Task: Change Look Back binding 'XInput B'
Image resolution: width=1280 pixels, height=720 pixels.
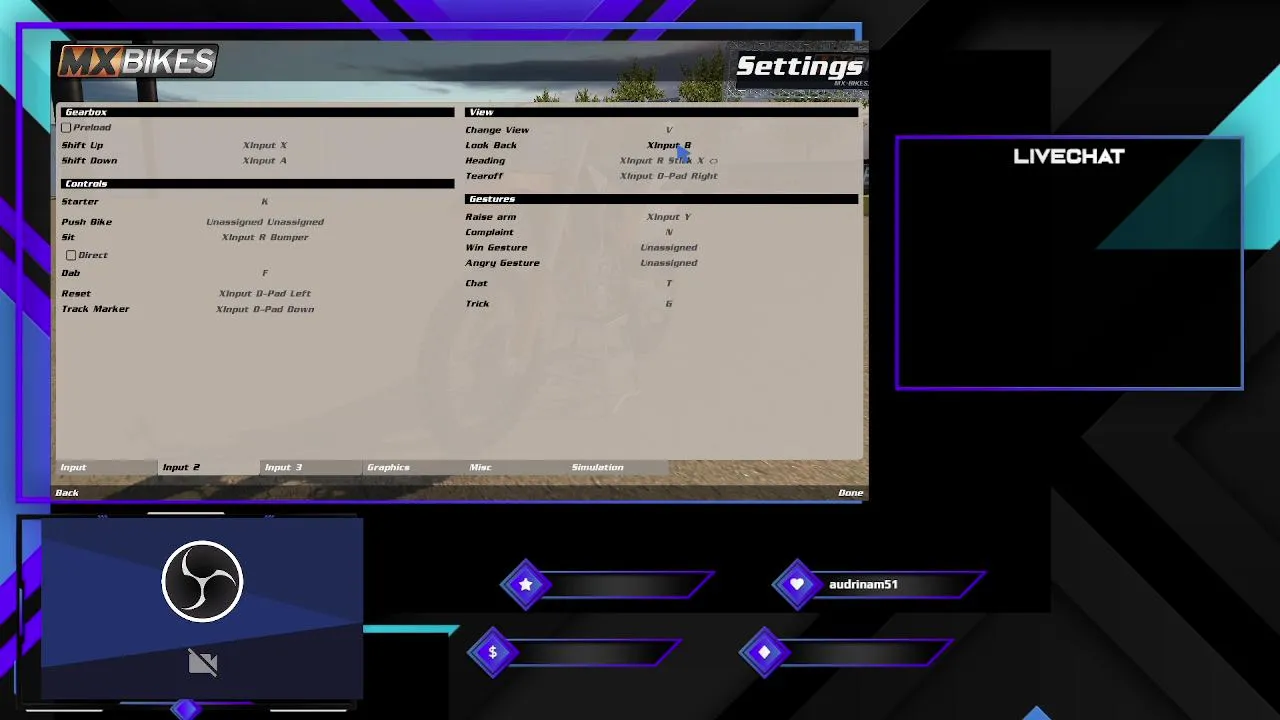Action: pos(669,145)
